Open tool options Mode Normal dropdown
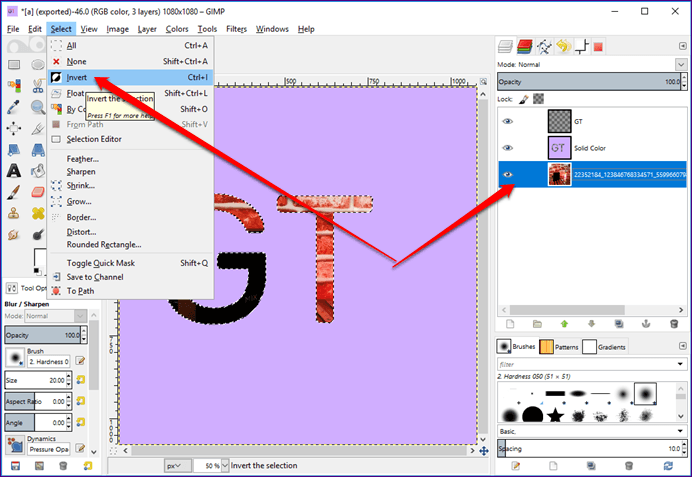 [x=55, y=316]
